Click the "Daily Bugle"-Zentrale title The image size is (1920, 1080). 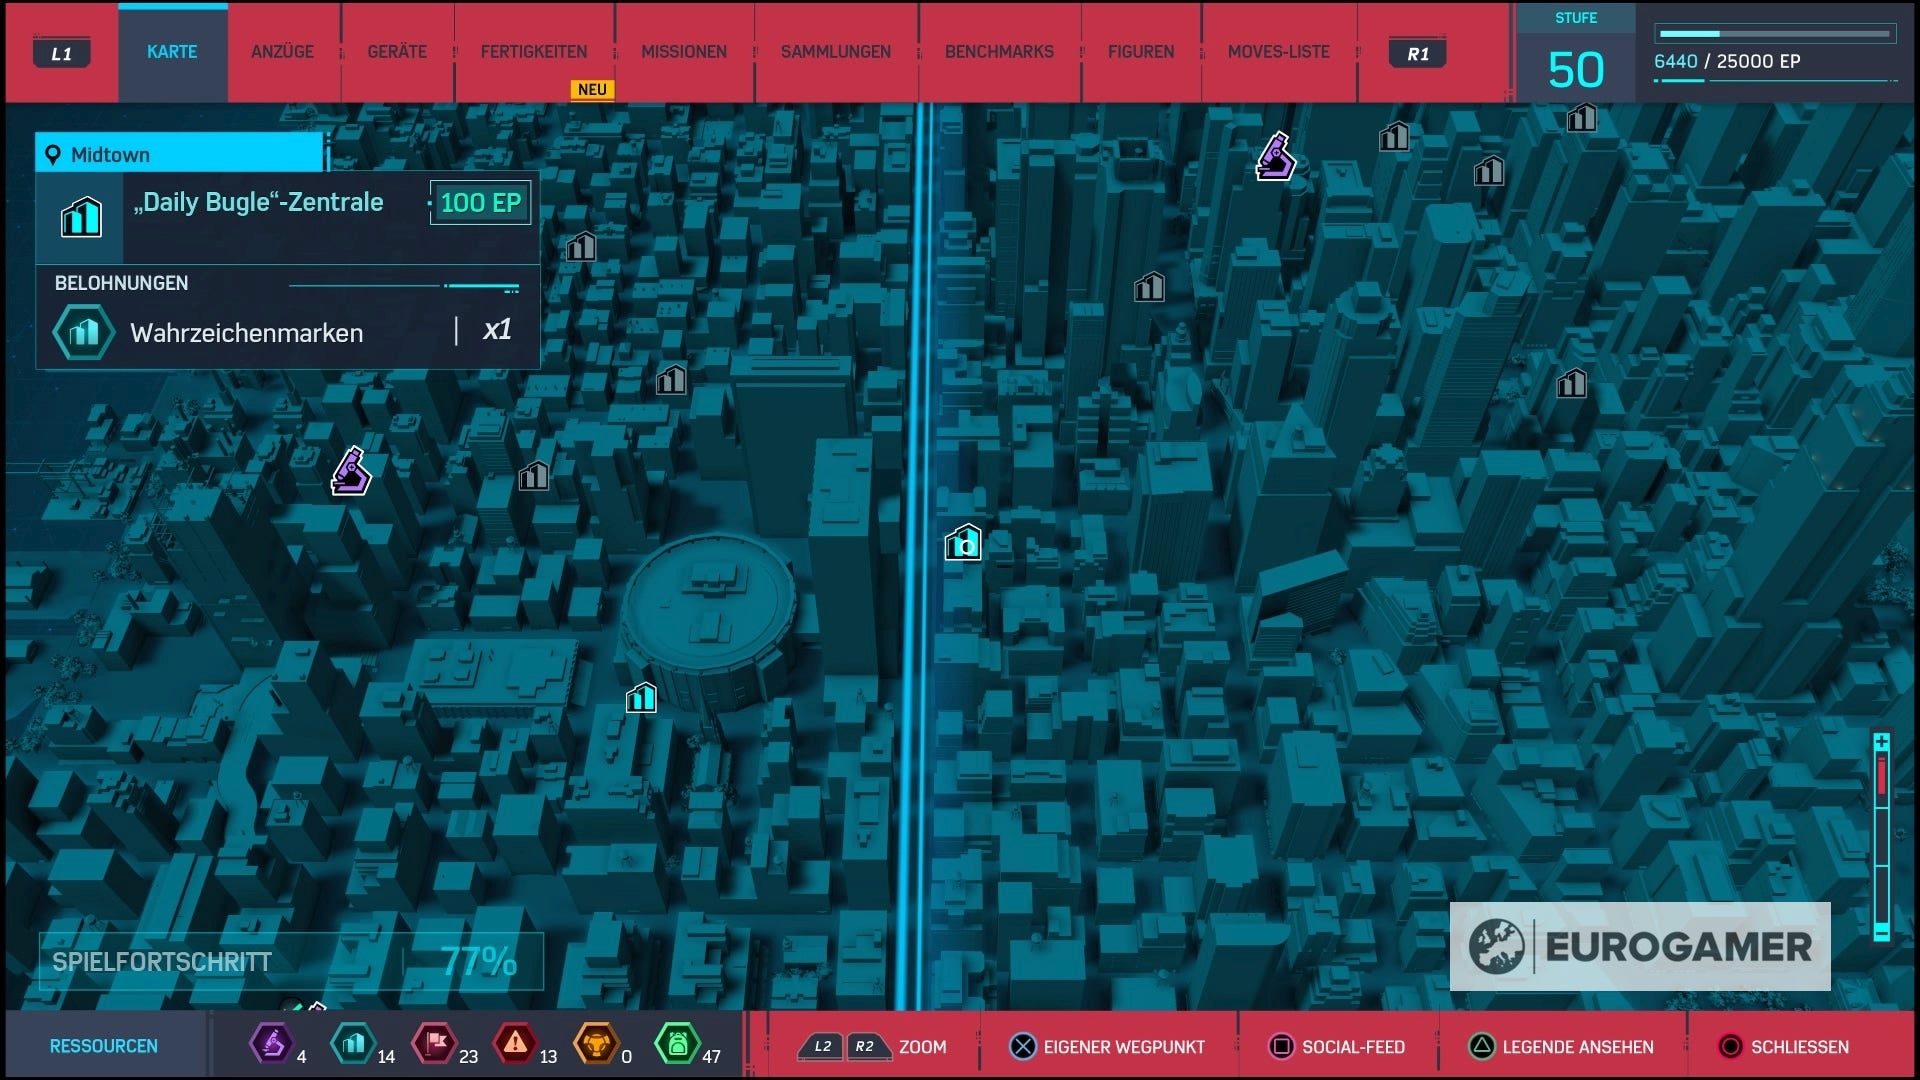259,202
